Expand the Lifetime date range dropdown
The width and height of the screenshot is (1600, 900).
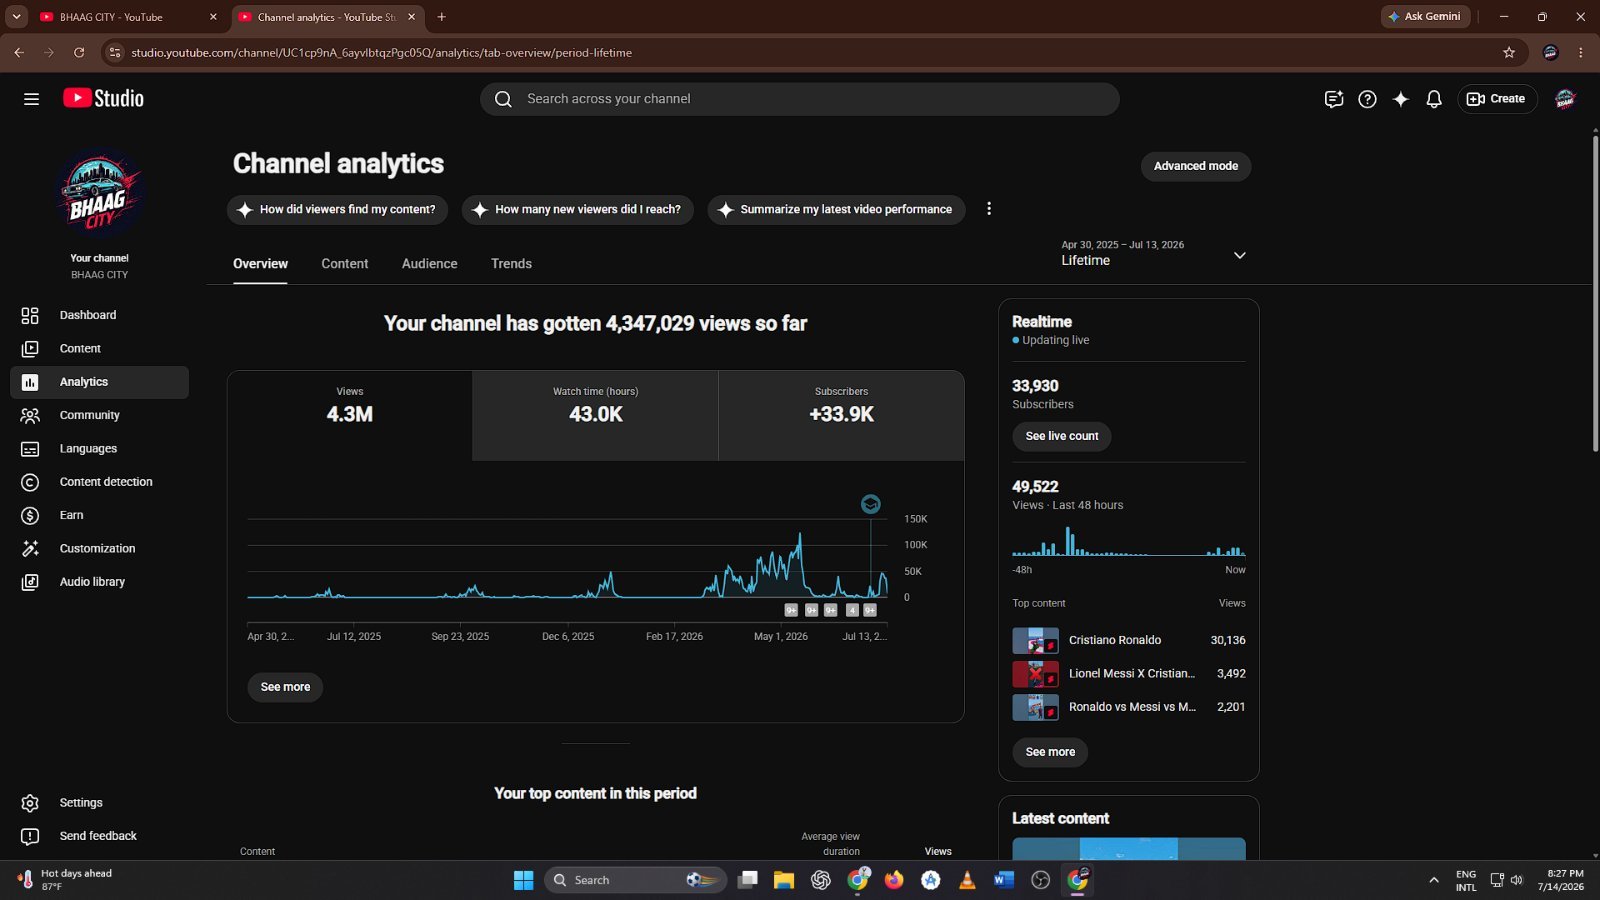pos(1154,253)
